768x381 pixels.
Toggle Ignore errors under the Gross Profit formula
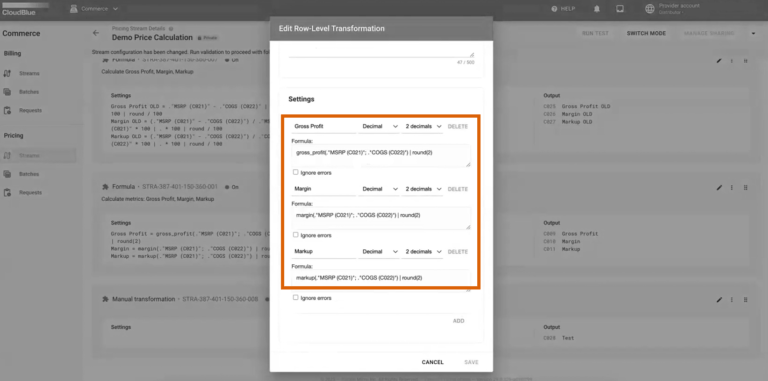(295, 172)
